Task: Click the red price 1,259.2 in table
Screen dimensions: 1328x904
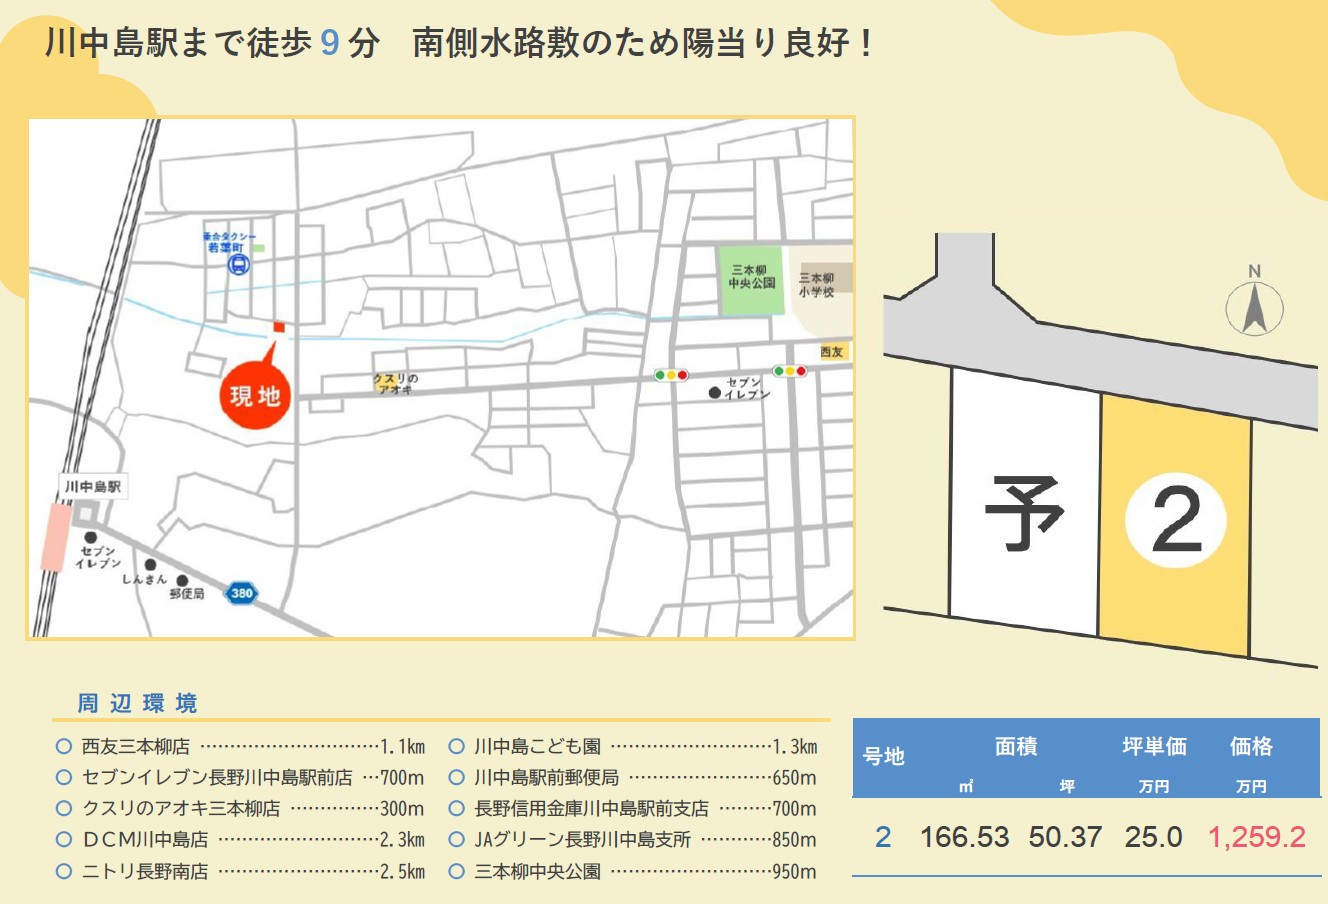Action: tap(1256, 837)
